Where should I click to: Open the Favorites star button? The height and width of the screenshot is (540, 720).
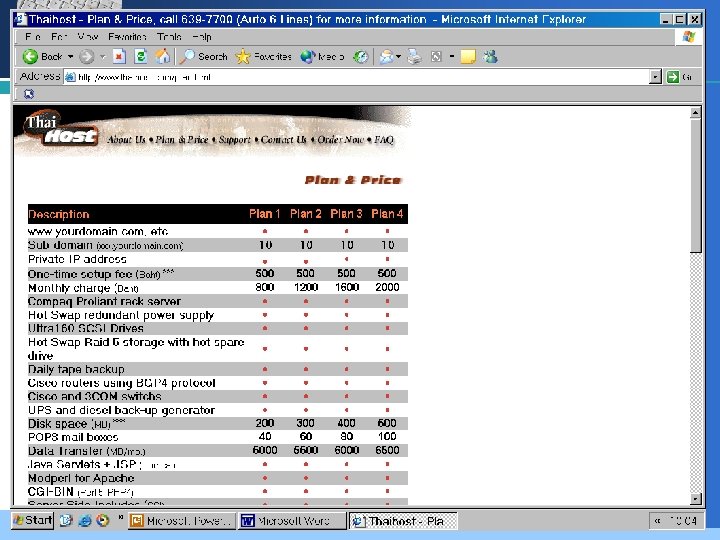[264, 56]
